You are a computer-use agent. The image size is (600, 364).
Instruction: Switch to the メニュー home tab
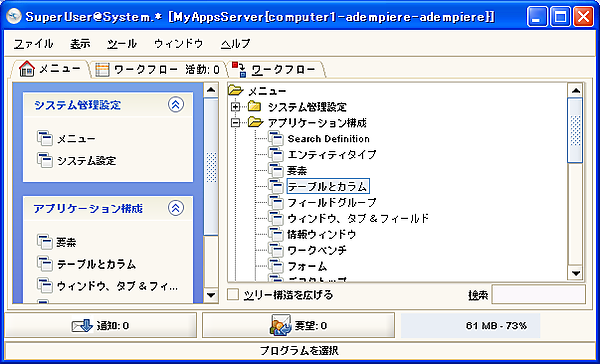coord(51,69)
